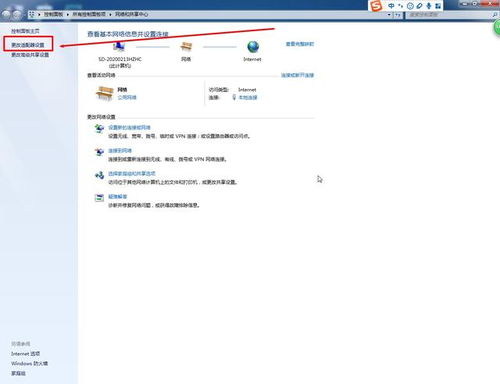Screen dimensions: 500x384
Task: Expand the arrow before 网络和共享中心 in breadcrumb
Action: click(110, 15)
